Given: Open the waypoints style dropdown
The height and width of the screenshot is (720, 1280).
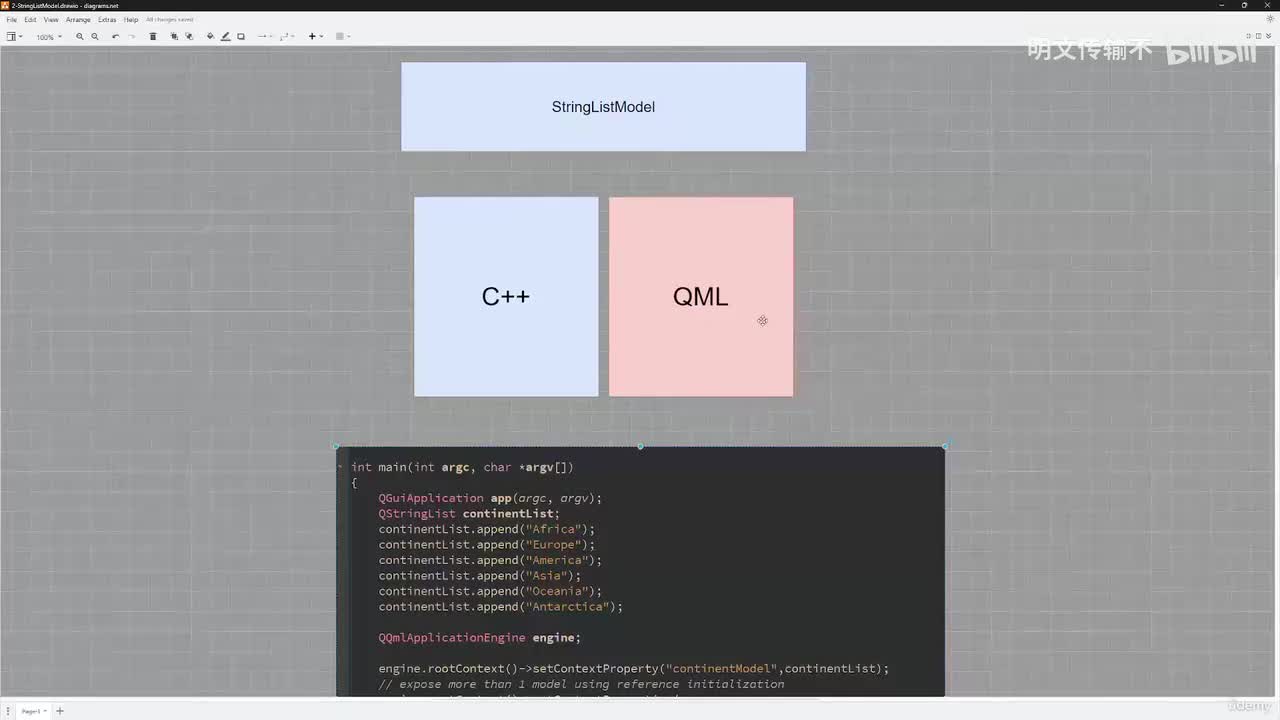Looking at the screenshot, I should coord(287,37).
